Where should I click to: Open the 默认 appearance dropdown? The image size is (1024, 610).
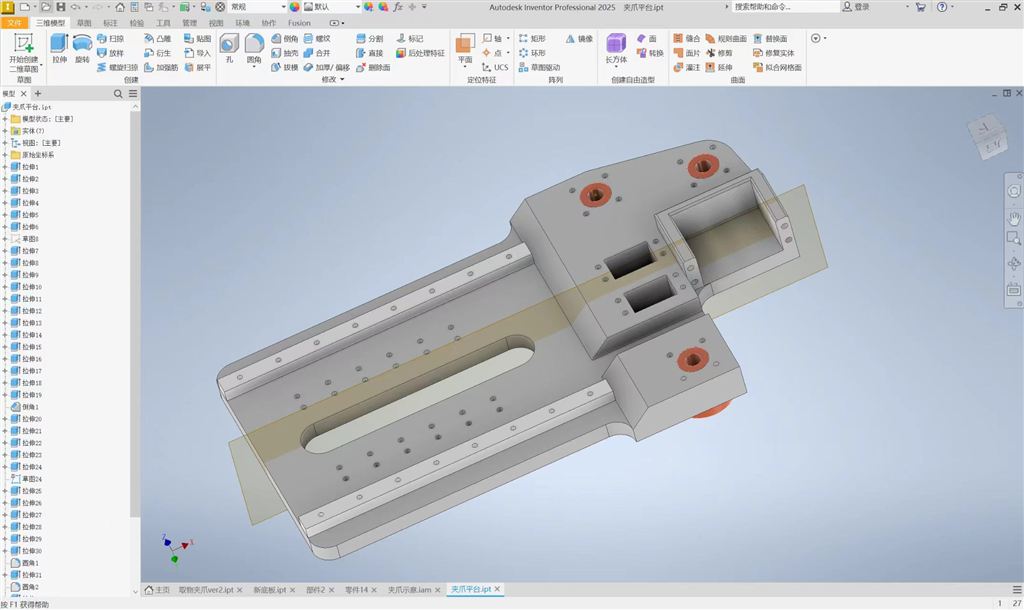point(357,6)
